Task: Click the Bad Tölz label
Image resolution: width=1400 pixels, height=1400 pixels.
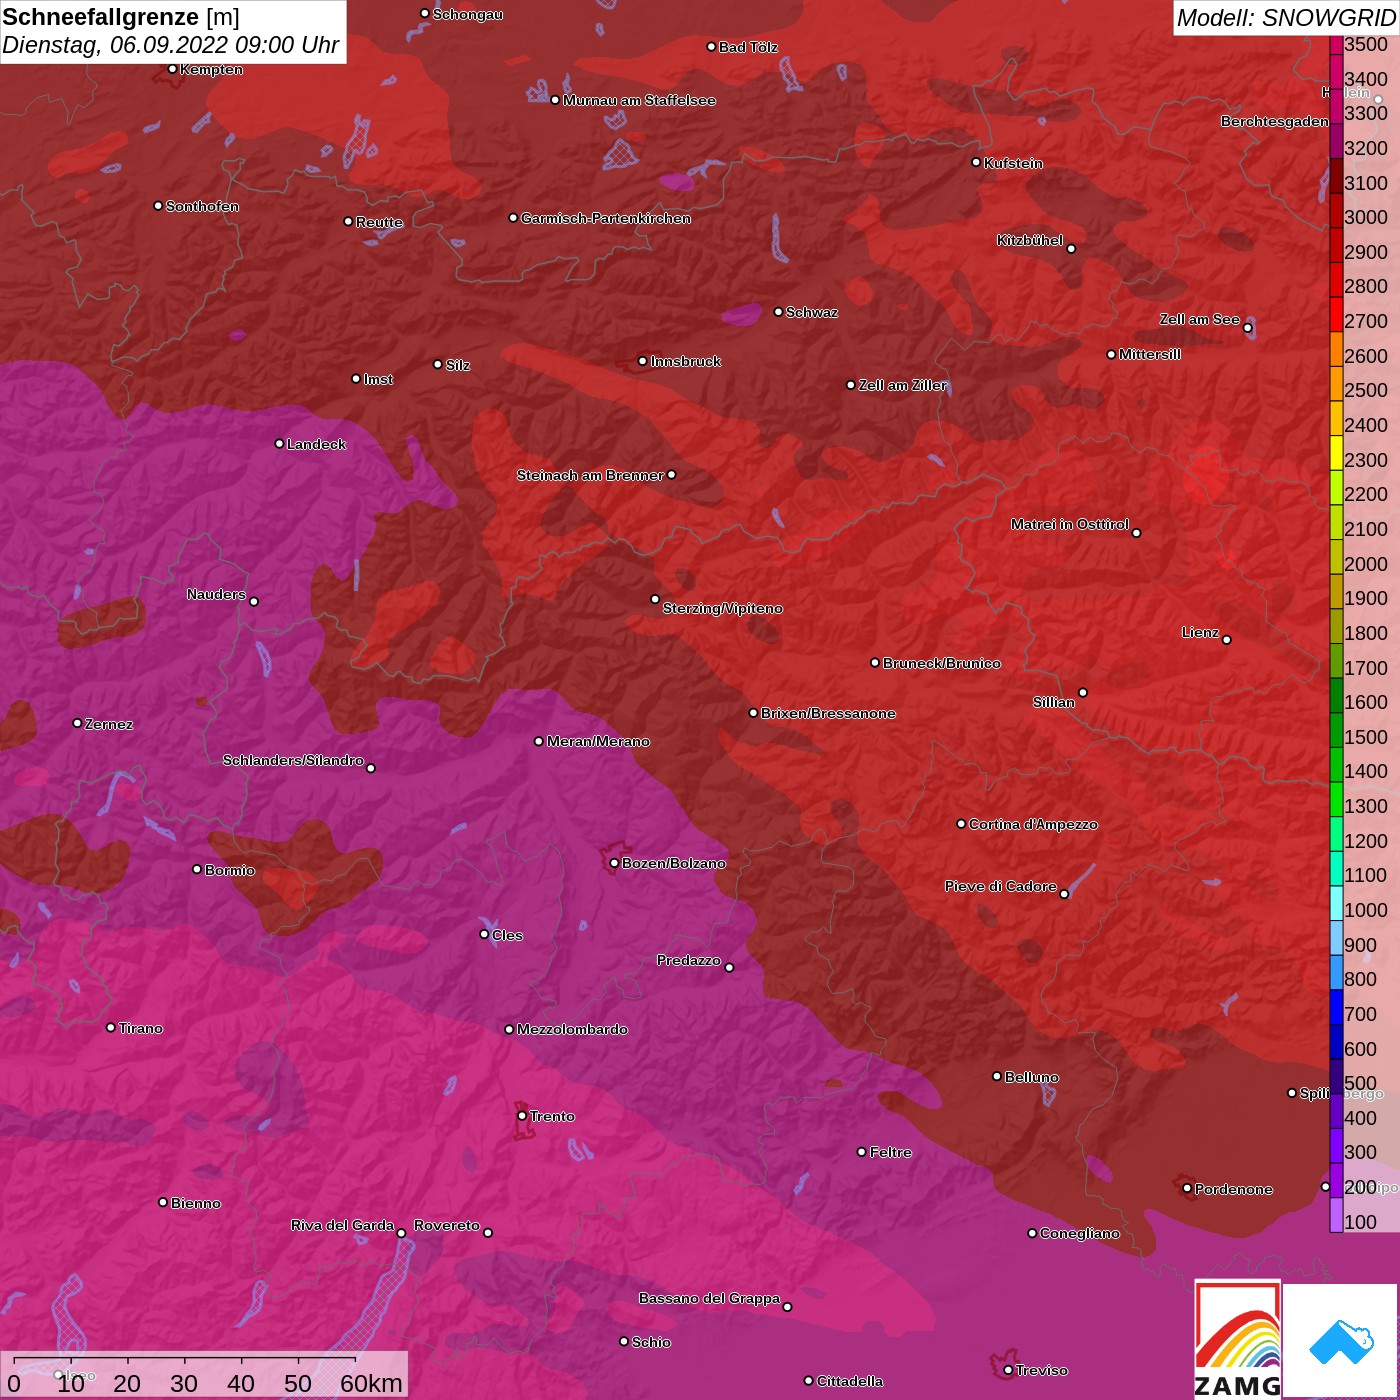Action: [x=748, y=47]
